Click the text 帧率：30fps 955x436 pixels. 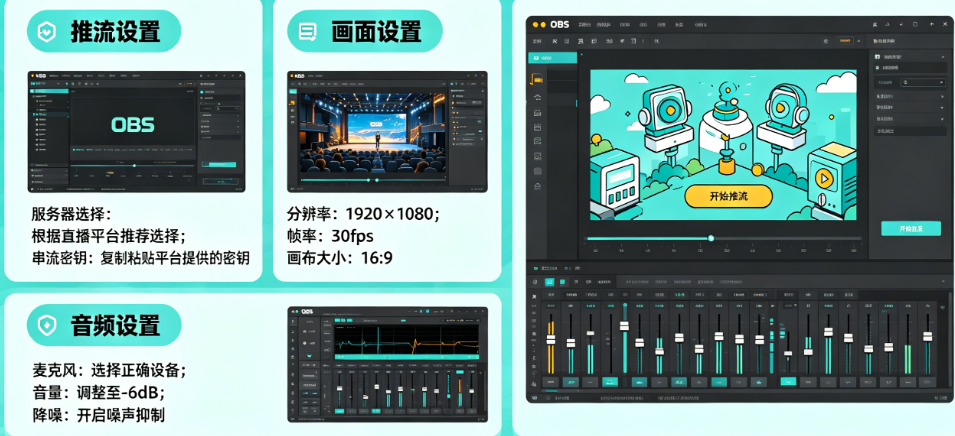(x=330, y=236)
